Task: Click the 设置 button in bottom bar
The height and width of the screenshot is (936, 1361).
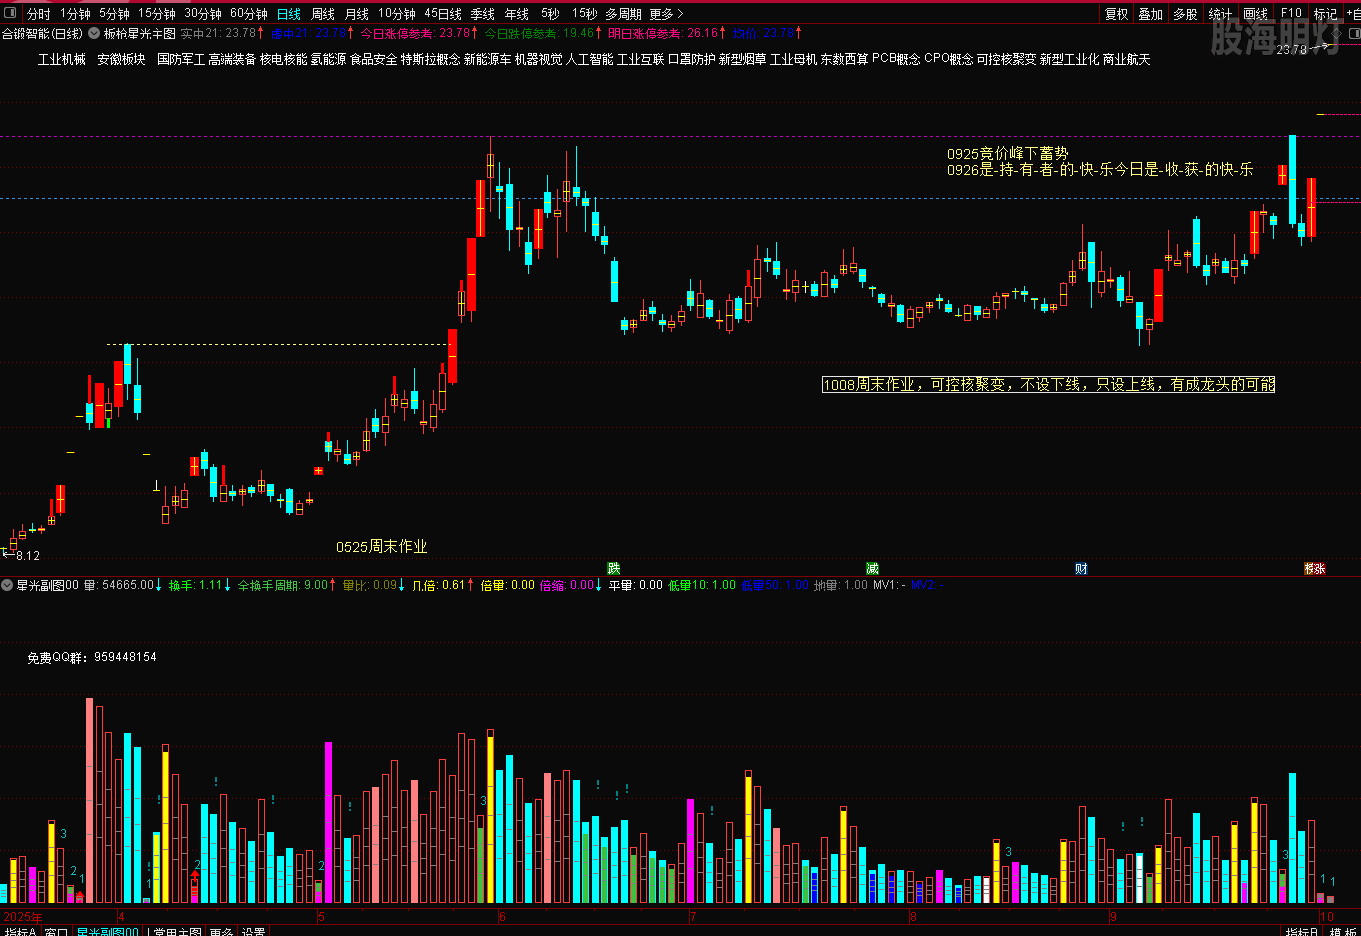Action: point(253,931)
